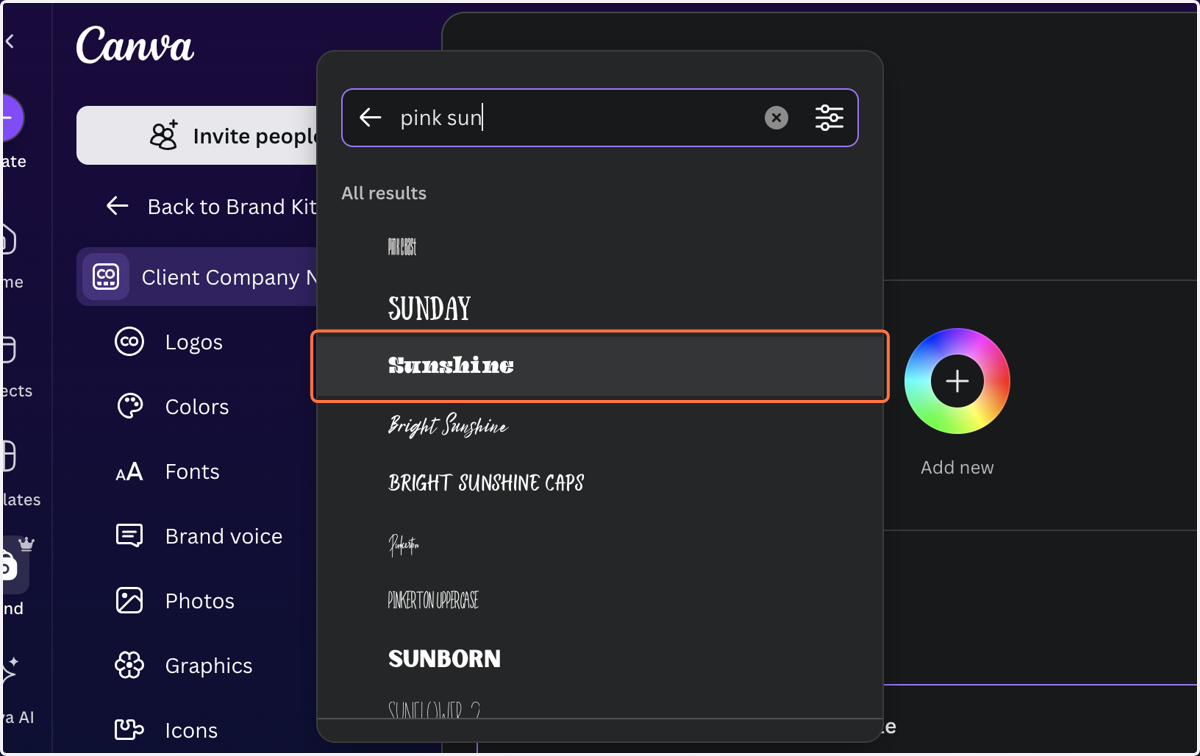
Task: Click the Graphics flower icon
Action: click(x=129, y=665)
